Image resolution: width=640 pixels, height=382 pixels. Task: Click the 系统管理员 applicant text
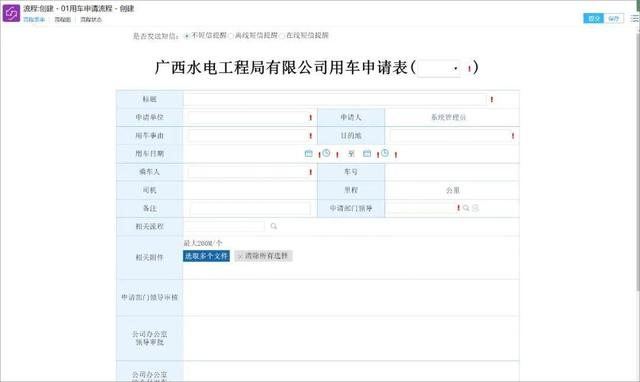click(x=449, y=118)
